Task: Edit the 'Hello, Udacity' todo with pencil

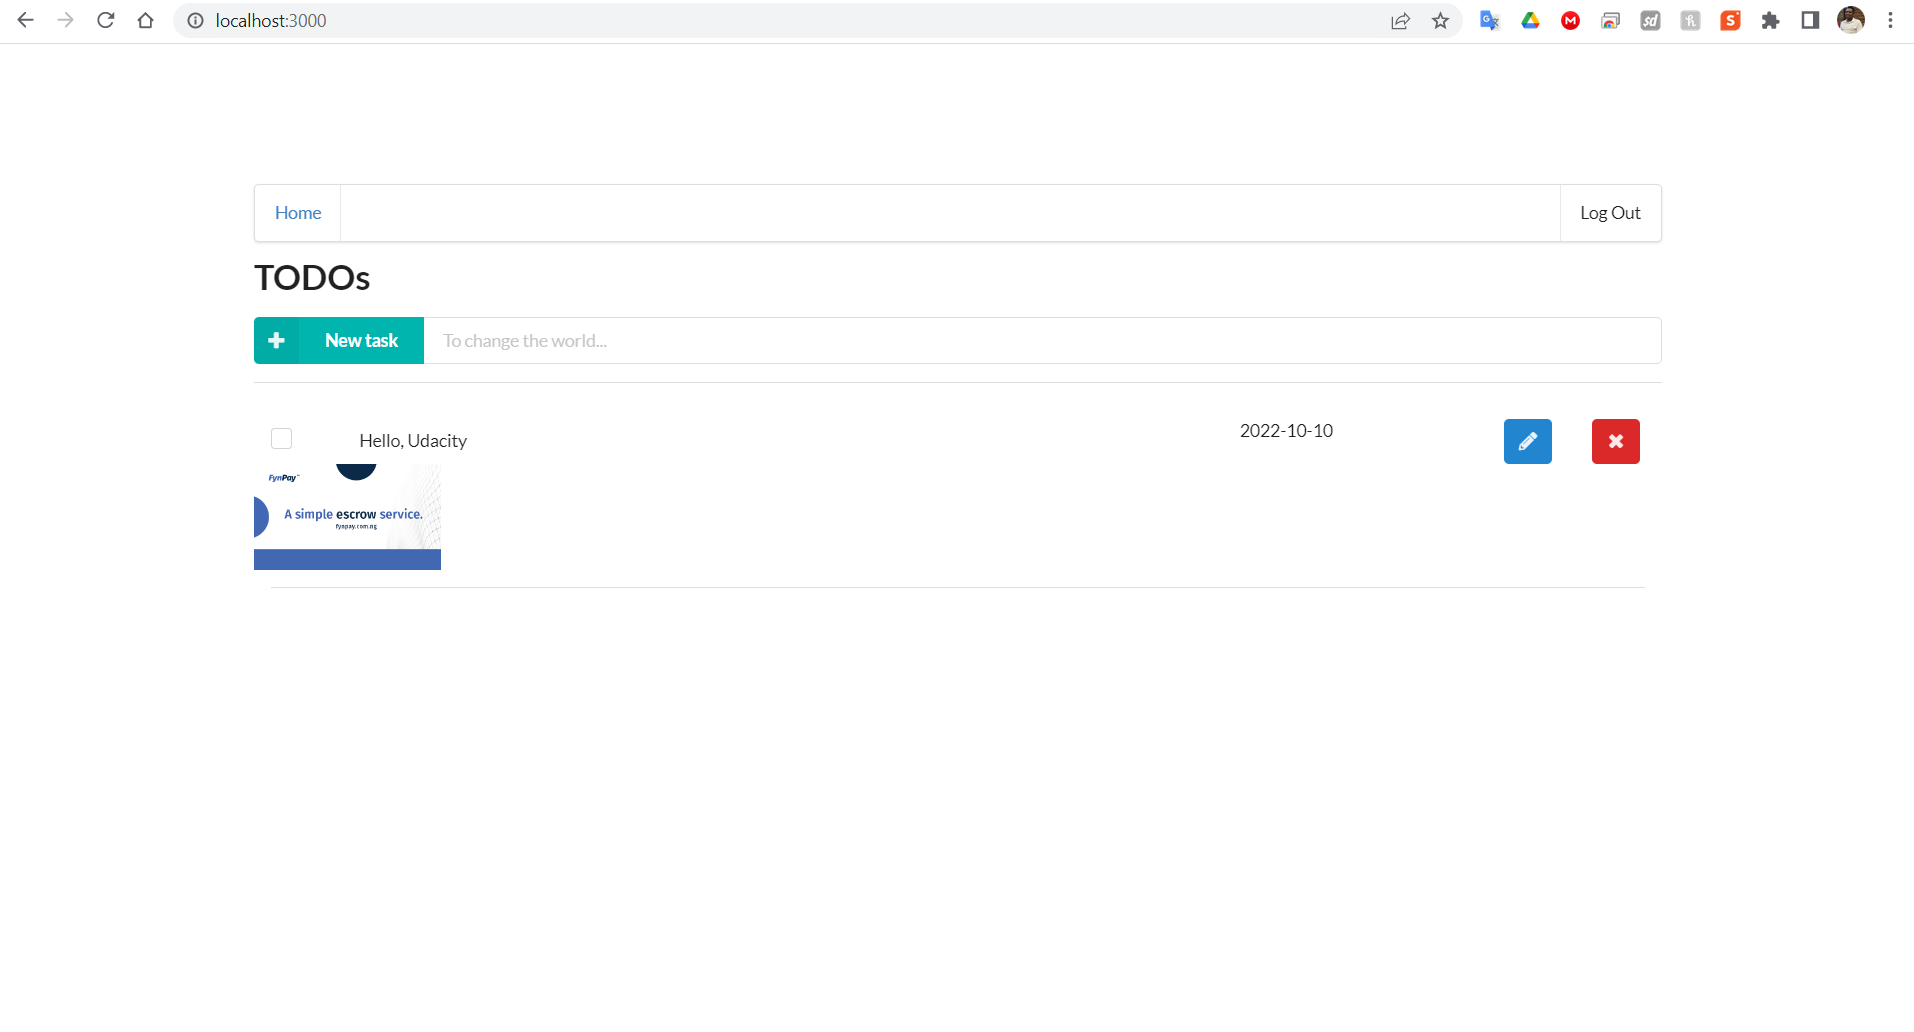Action: (1528, 442)
